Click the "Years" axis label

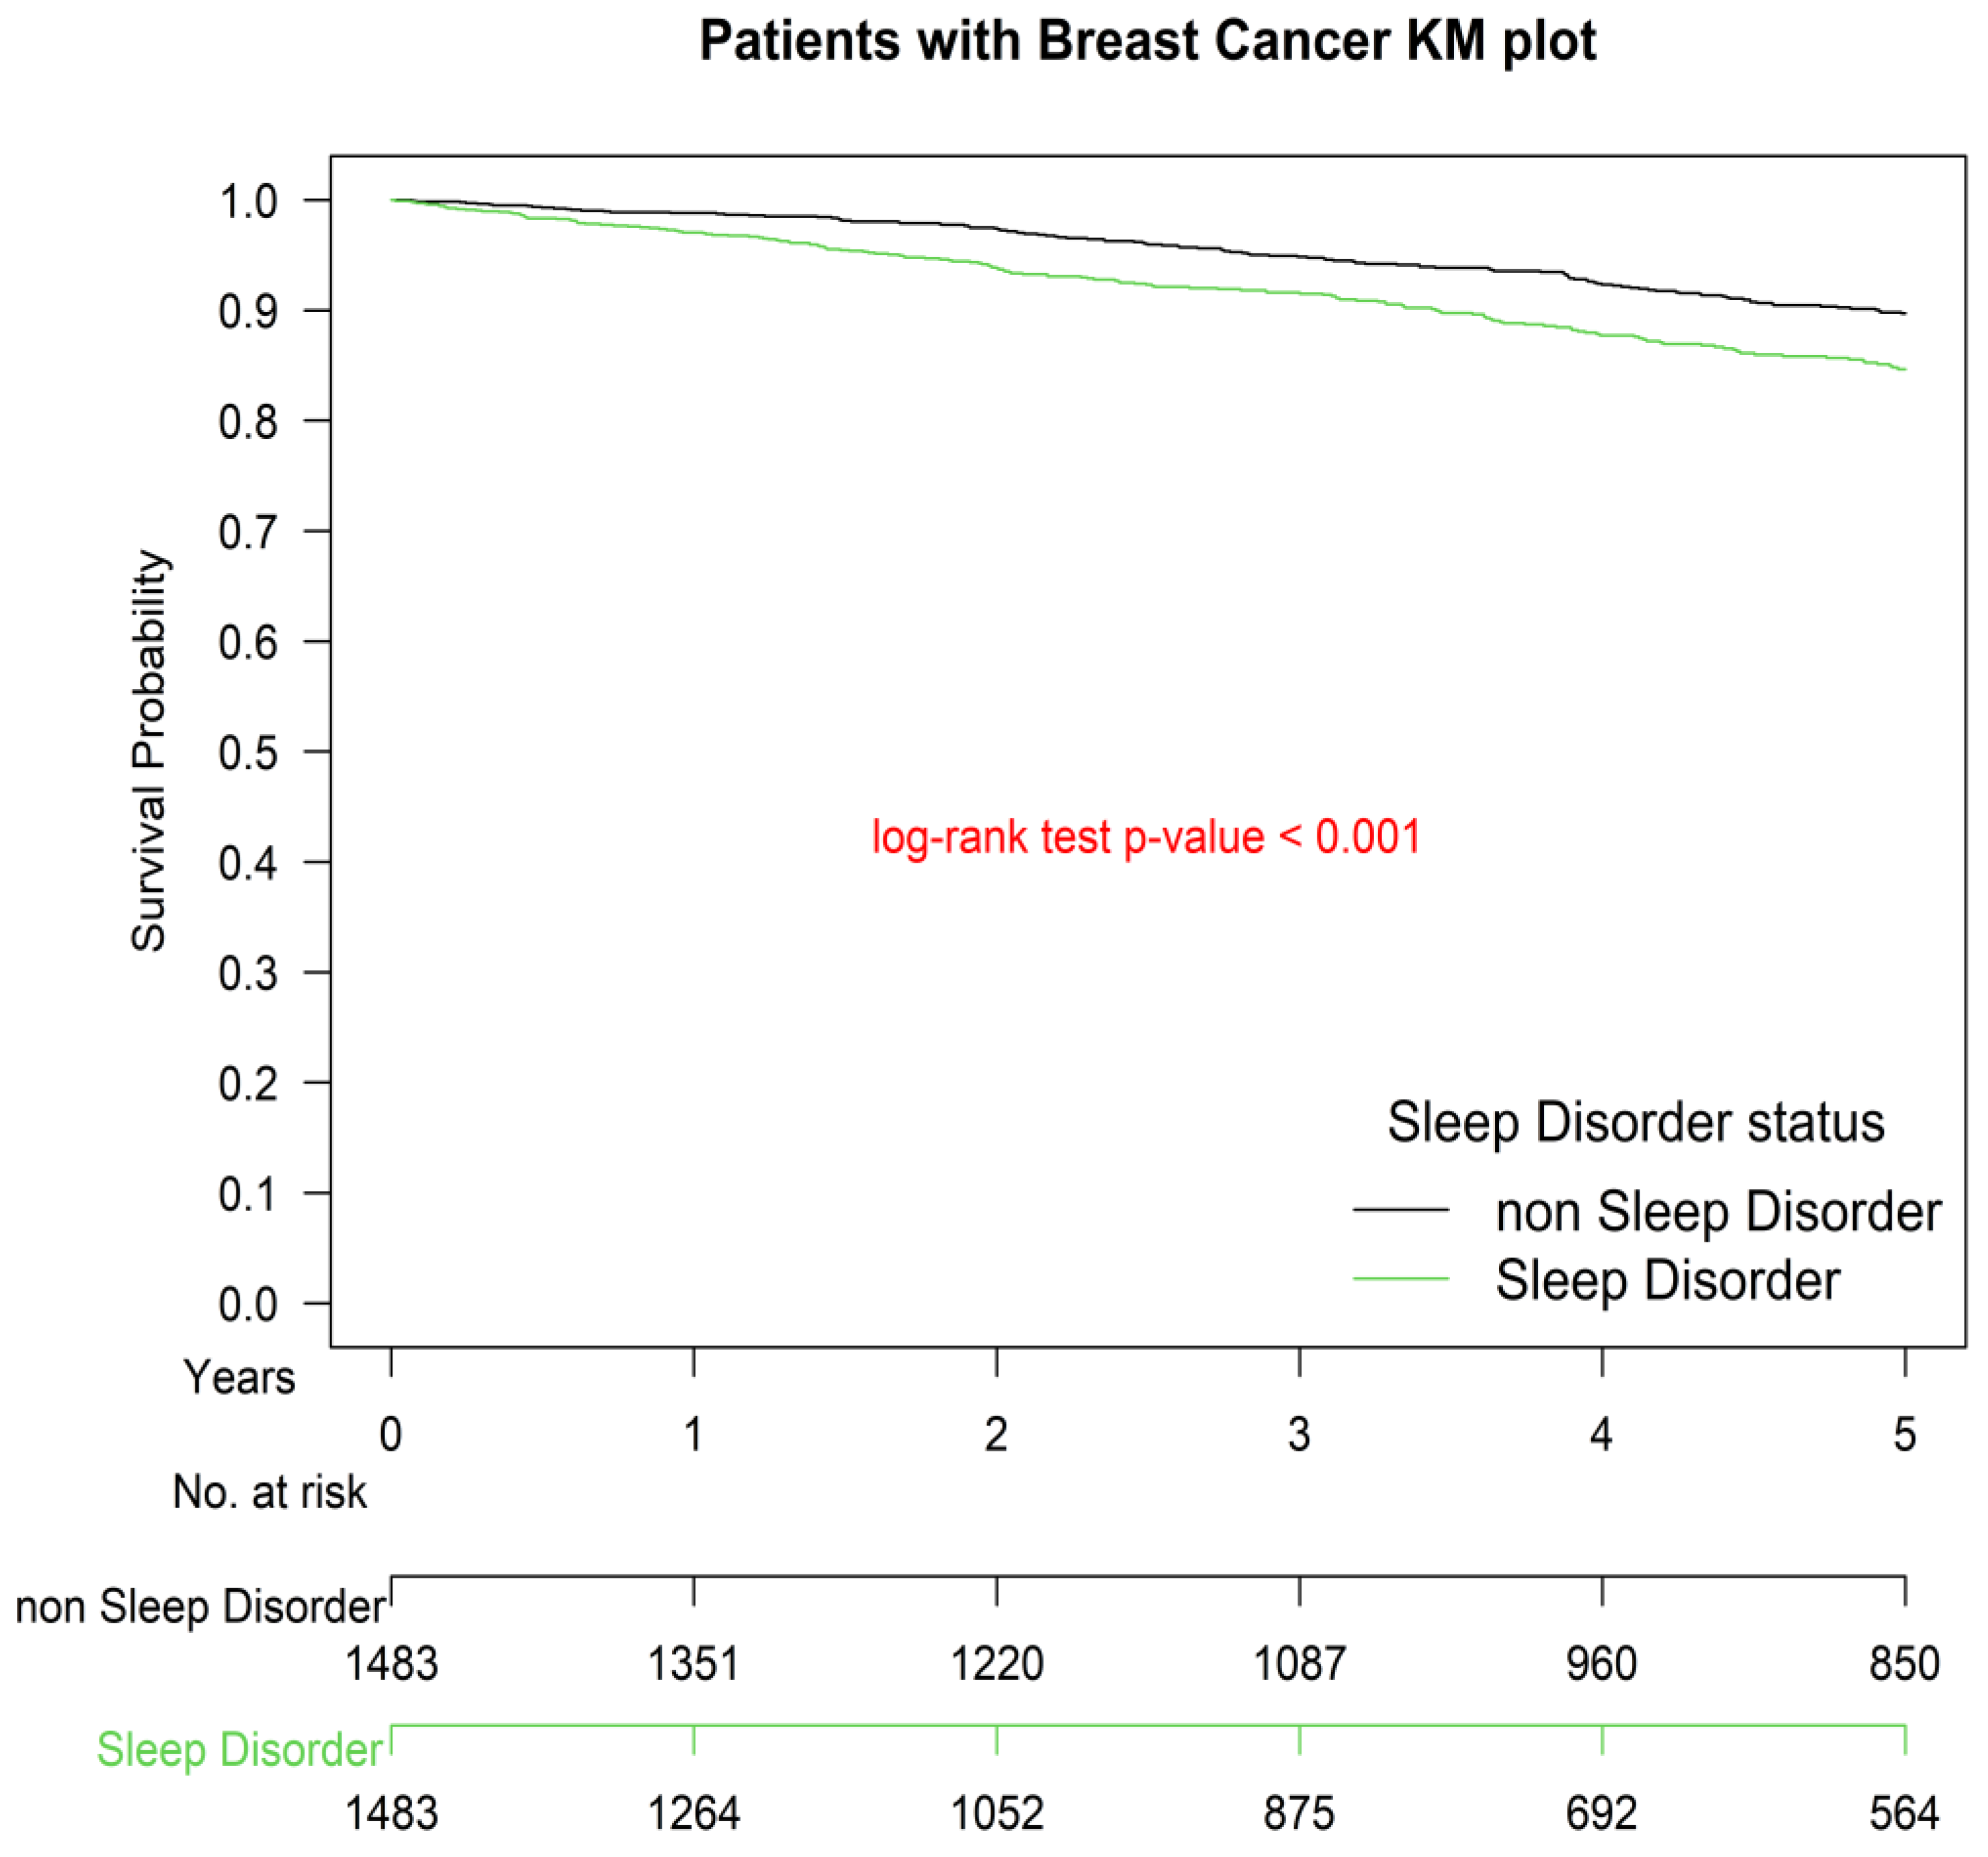click(239, 1378)
